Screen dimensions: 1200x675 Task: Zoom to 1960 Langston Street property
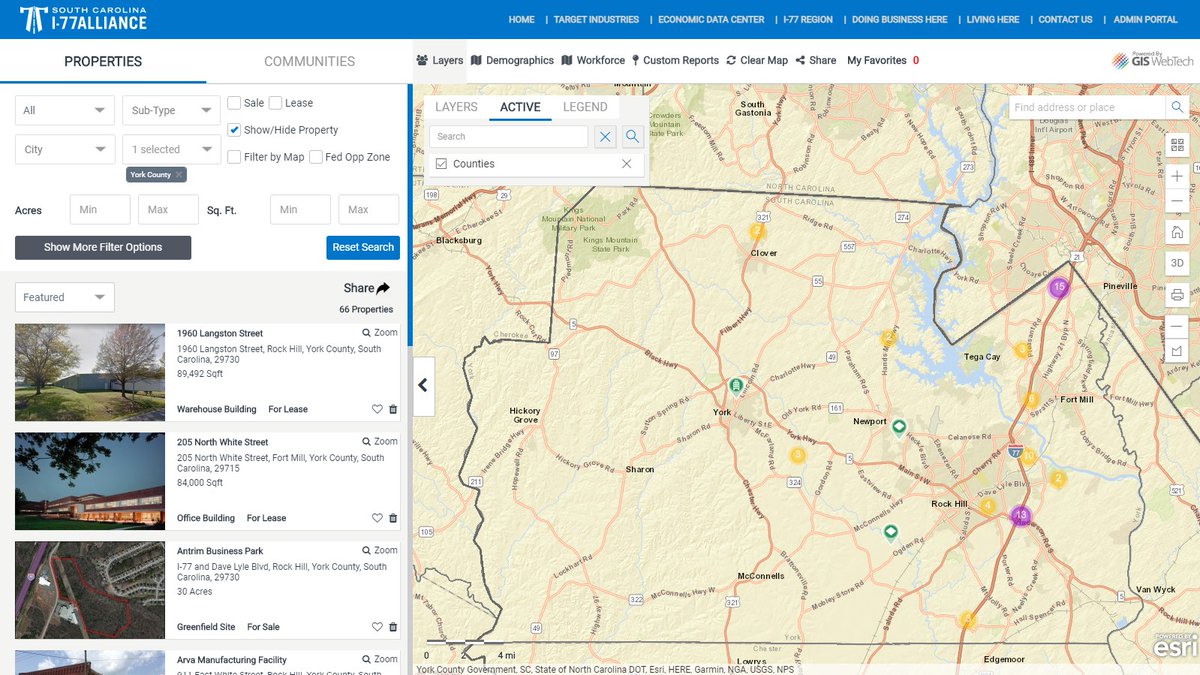coord(380,333)
